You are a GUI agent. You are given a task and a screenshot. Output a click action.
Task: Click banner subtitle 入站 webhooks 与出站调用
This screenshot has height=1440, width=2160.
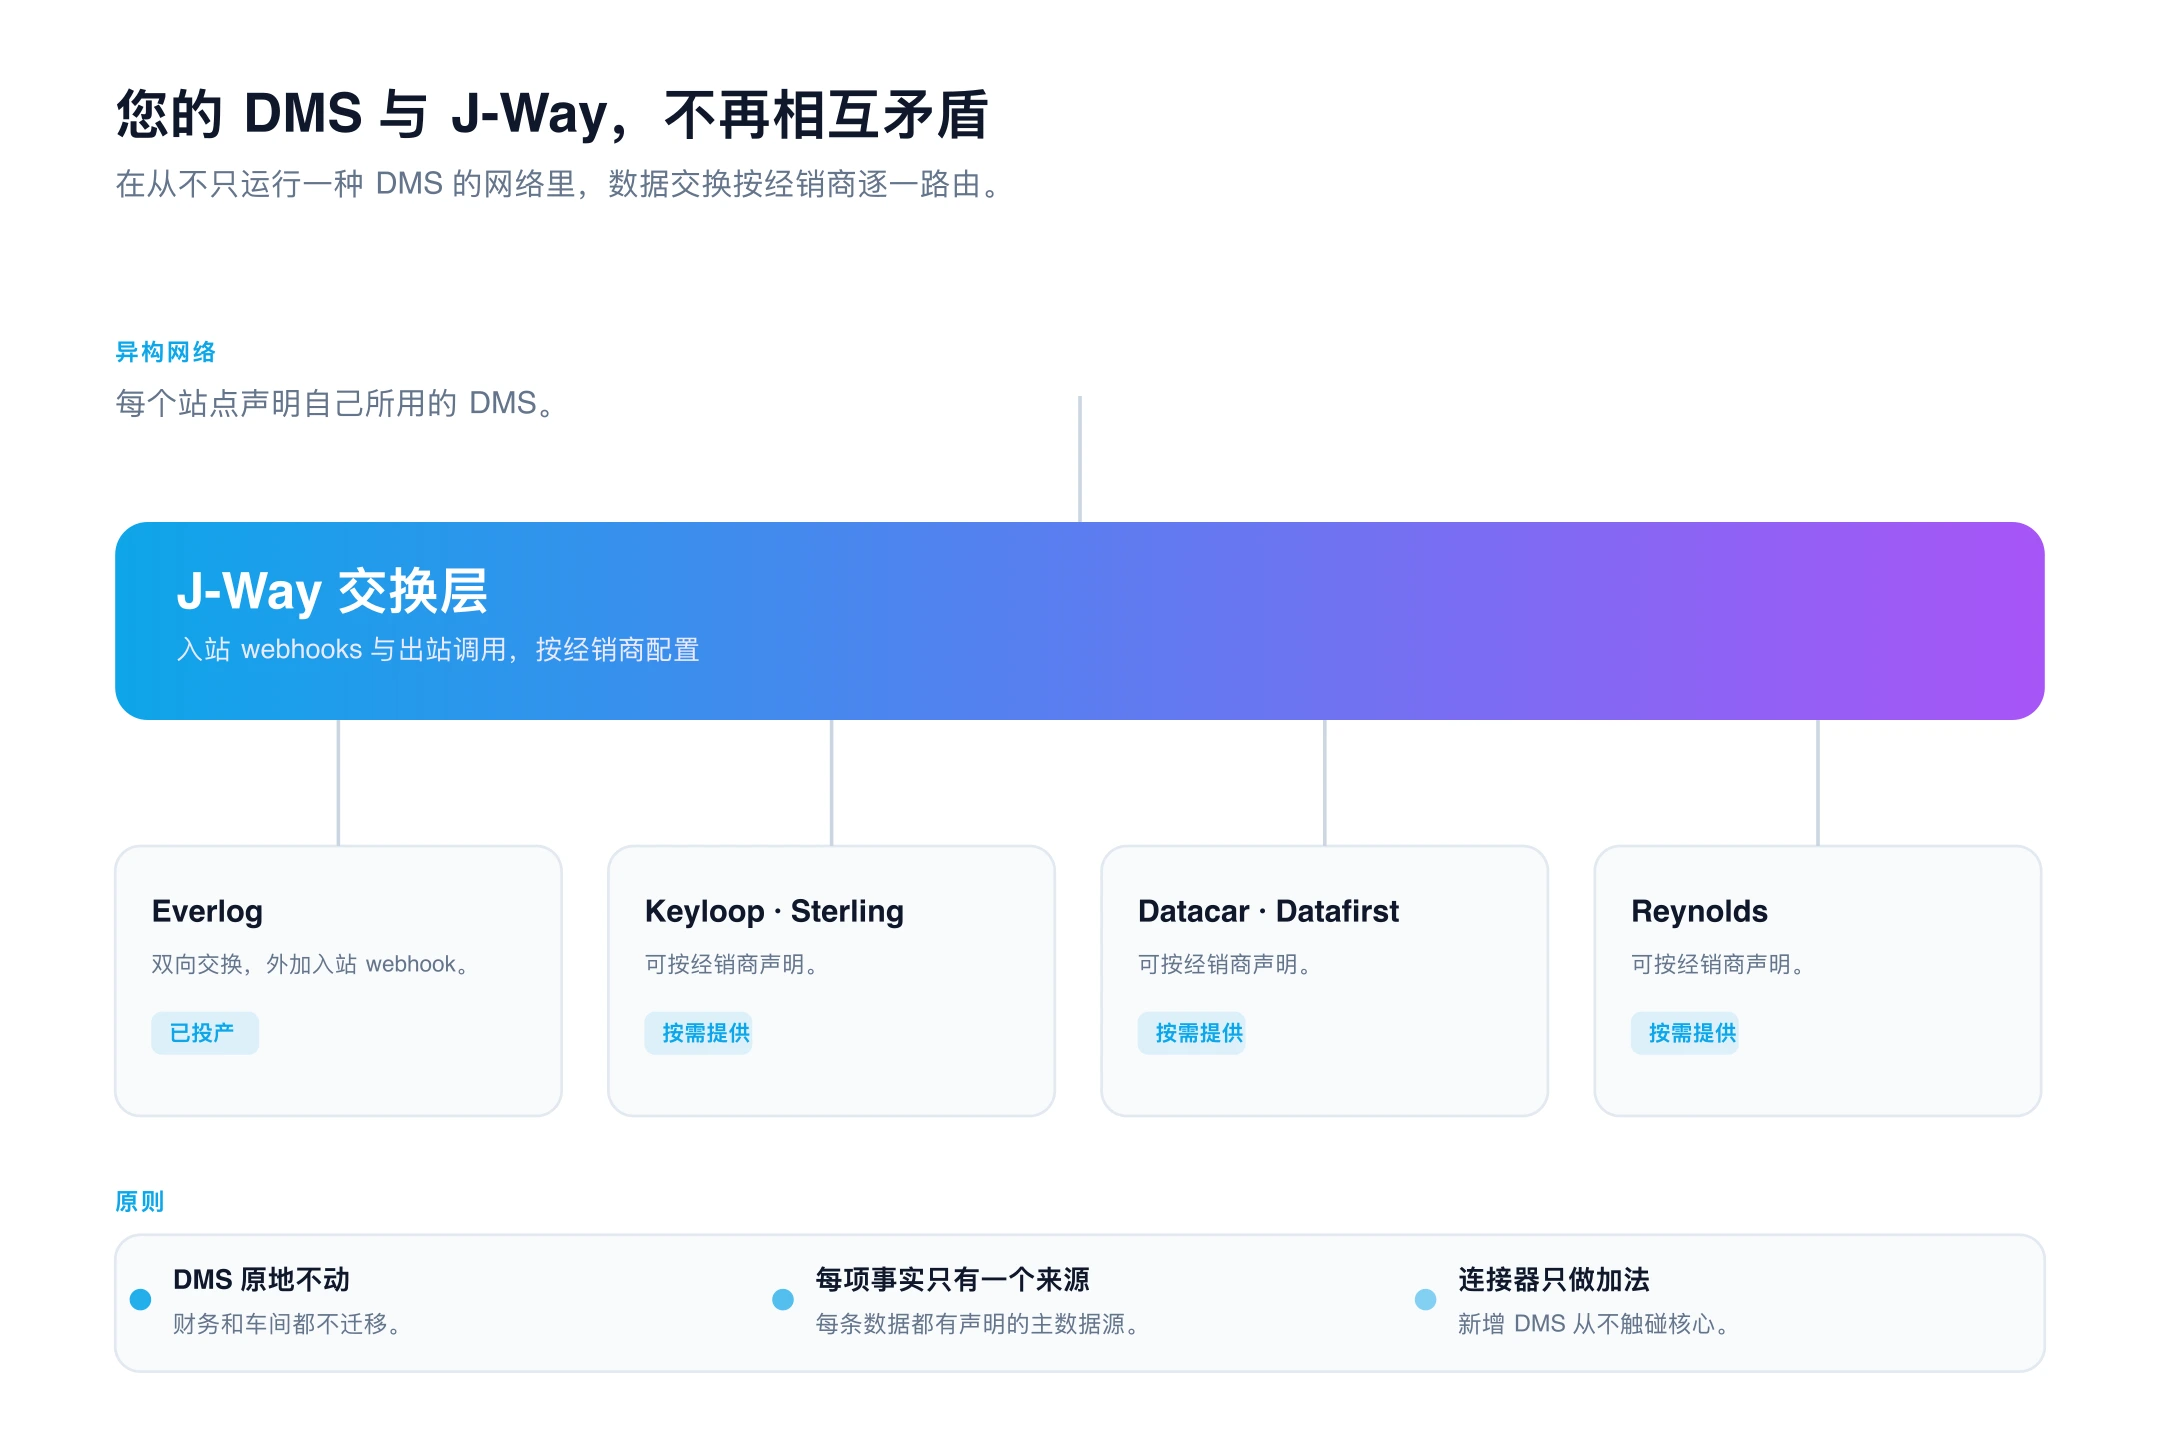(437, 649)
